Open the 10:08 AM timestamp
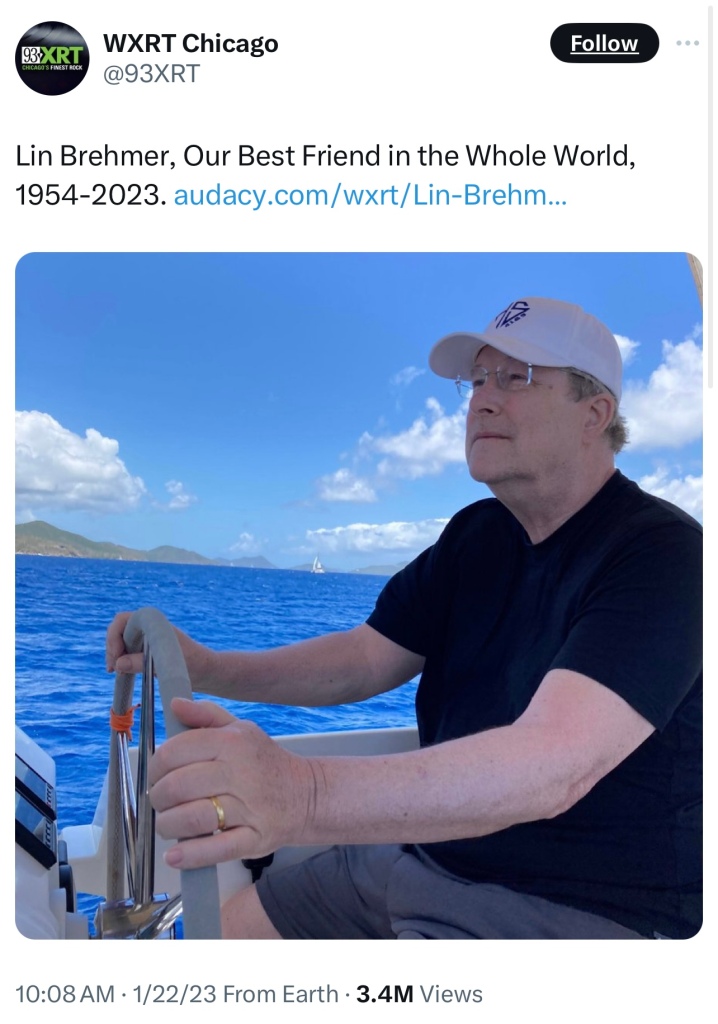The height and width of the screenshot is (1024, 718). pos(64,994)
